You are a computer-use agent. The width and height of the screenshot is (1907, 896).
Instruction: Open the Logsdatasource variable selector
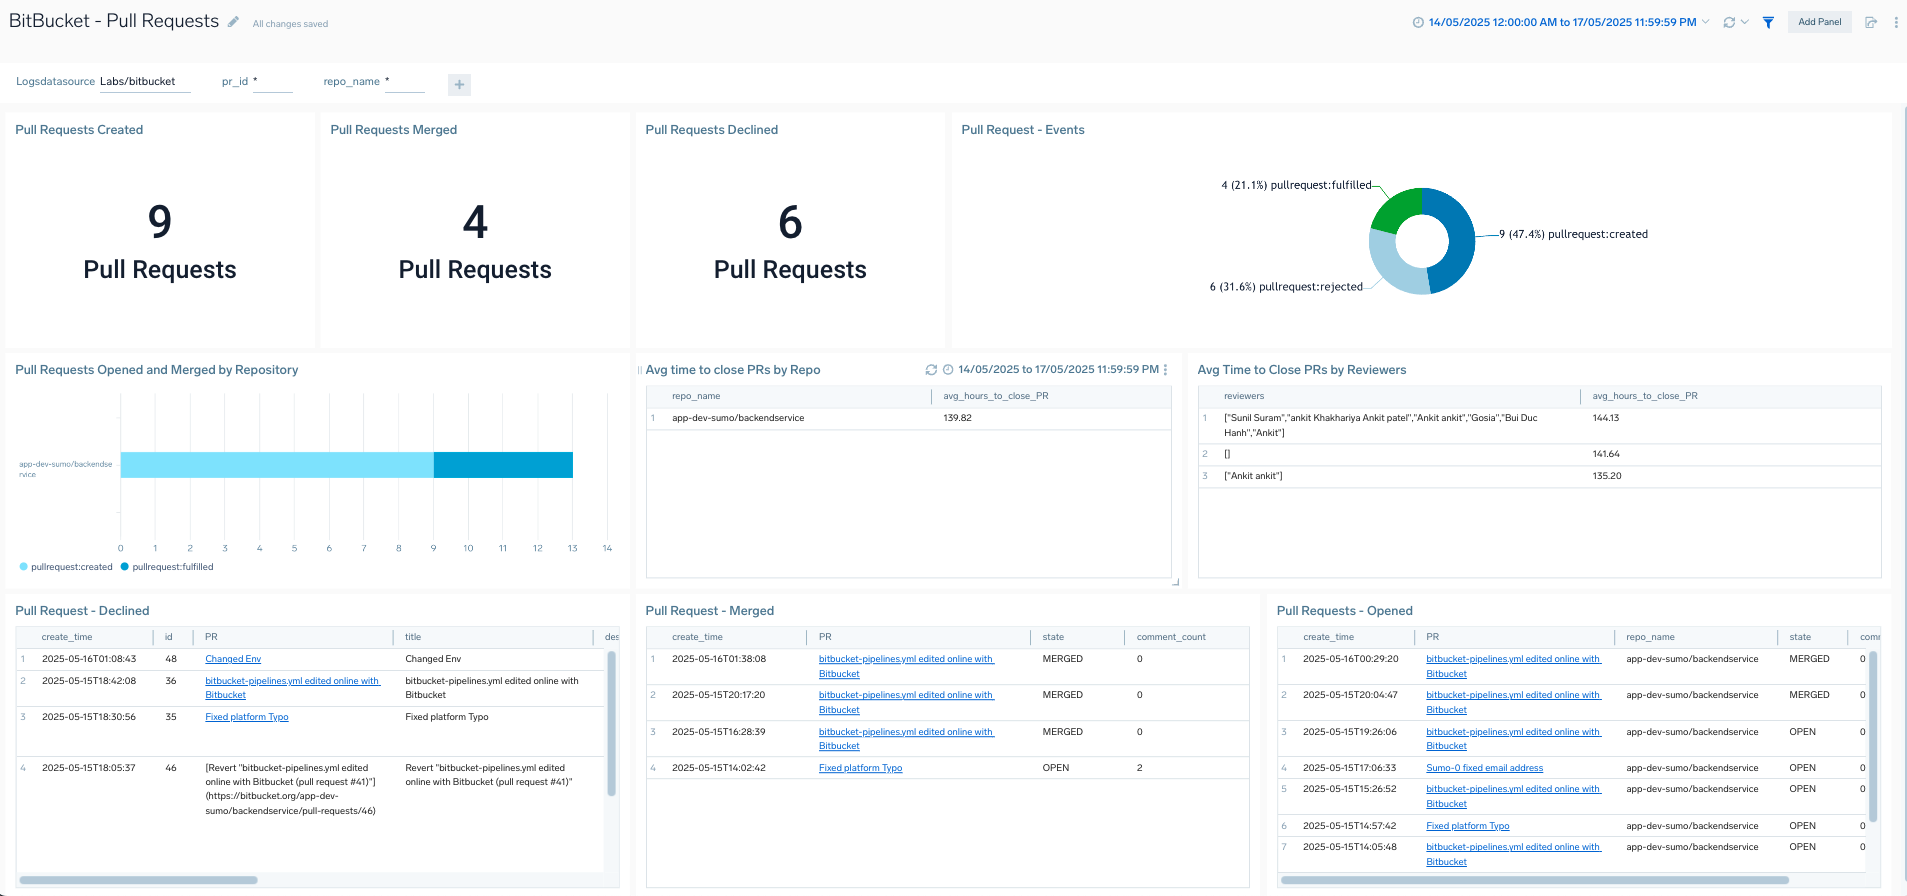point(144,82)
